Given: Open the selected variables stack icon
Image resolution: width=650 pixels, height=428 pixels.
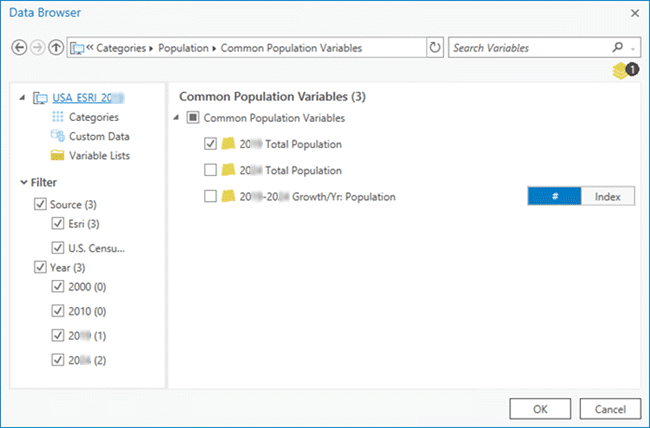Looking at the screenshot, I should (626, 71).
